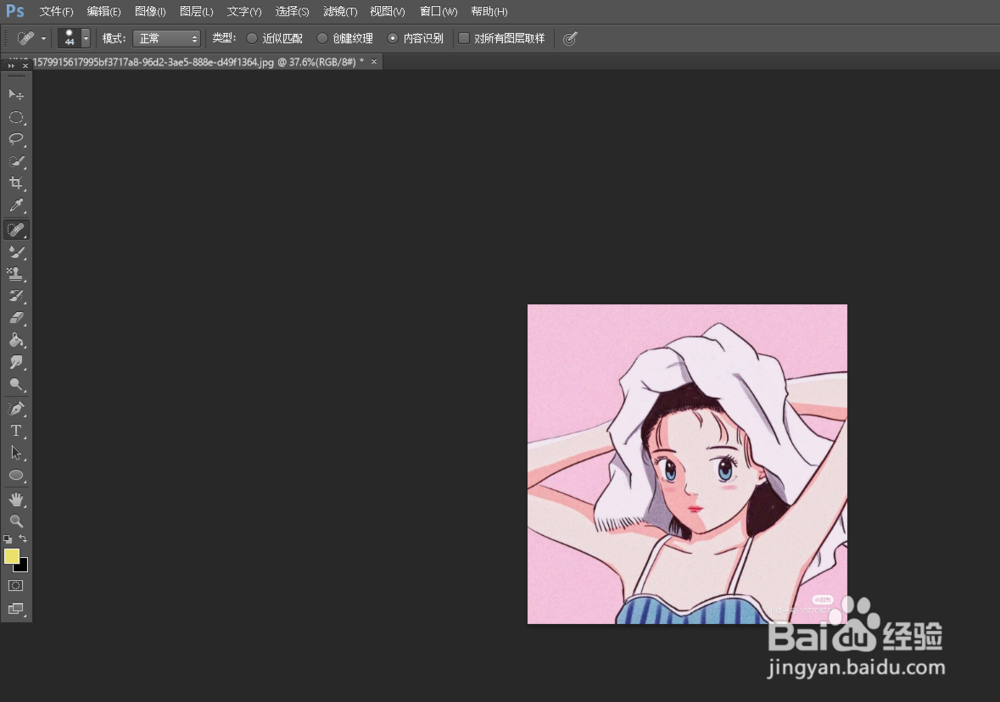The height and width of the screenshot is (702, 1000).
Task: Open the 帮助(H) menu
Action: click(489, 11)
